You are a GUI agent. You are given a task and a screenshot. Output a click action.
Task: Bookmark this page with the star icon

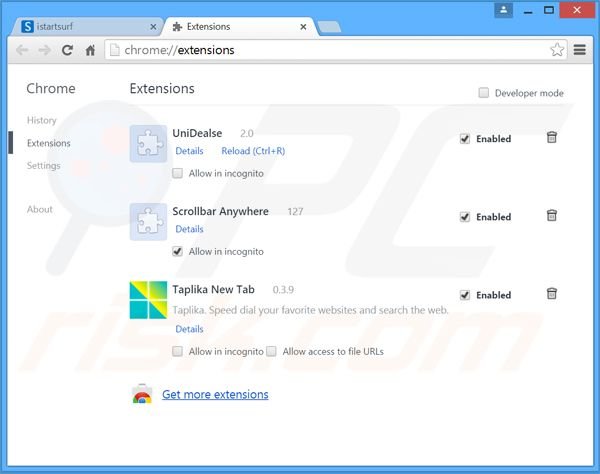557,50
